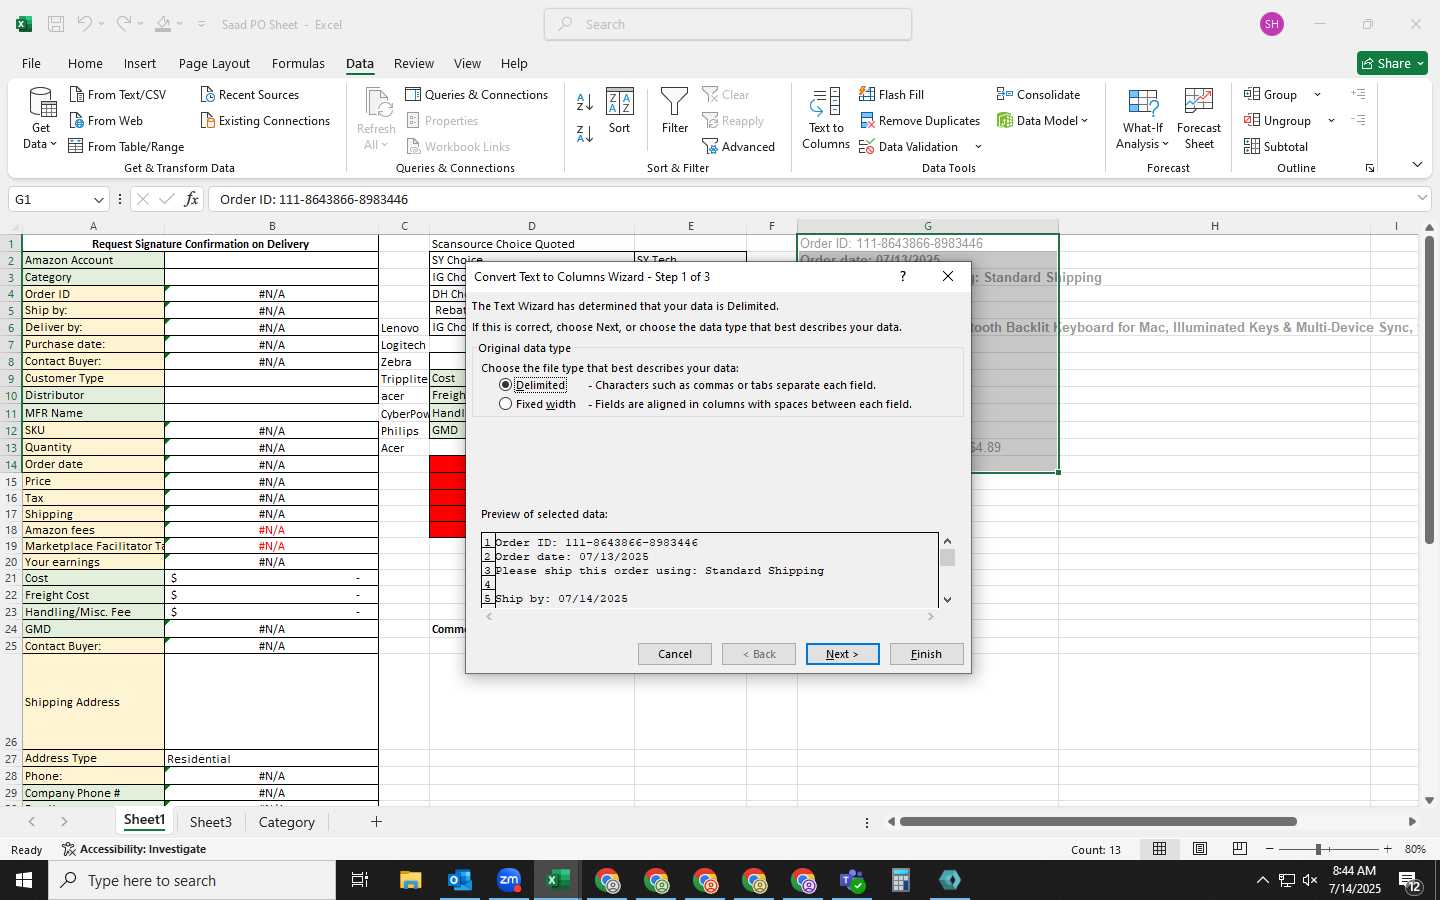Image resolution: width=1440 pixels, height=900 pixels.
Task: Open Recent Sources
Action: coord(249,94)
